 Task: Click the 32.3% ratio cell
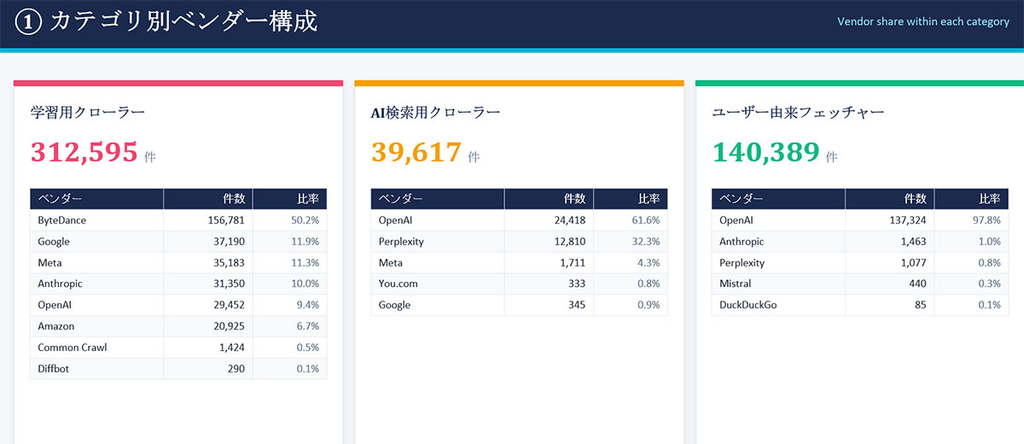631,242
